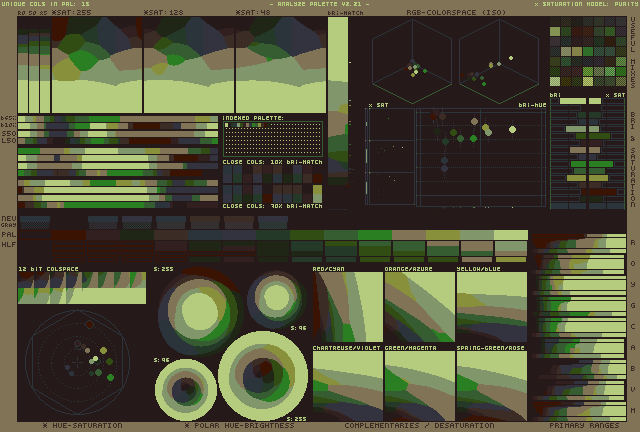Select the Green/Magenta gradient panel
The image size is (640, 432).
click(x=419, y=385)
